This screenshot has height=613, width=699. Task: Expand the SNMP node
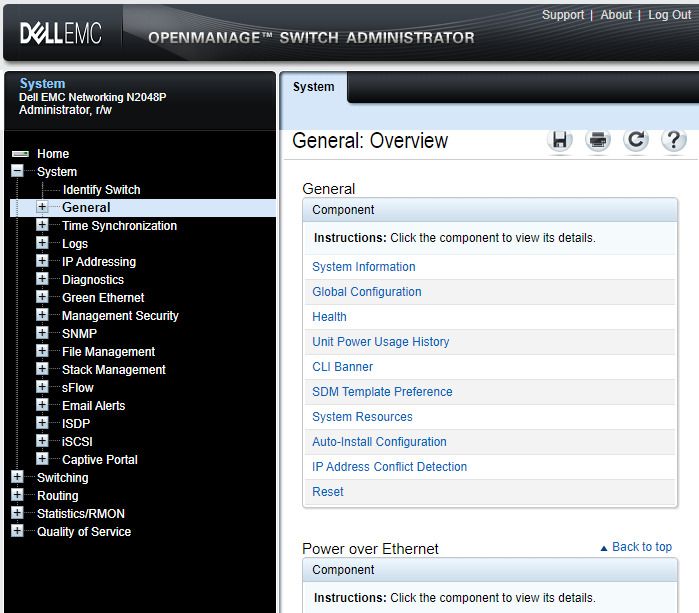tap(42, 333)
